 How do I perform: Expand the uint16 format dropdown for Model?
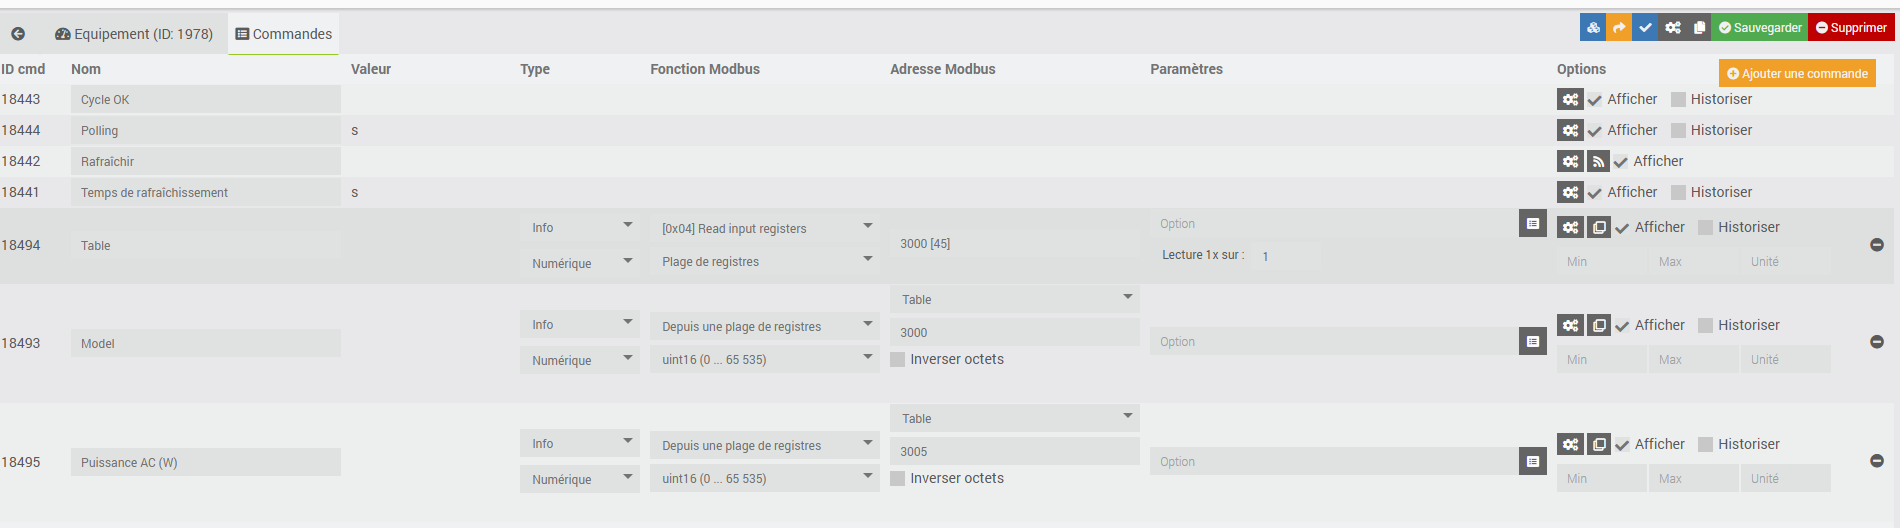click(x=765, y=359)
